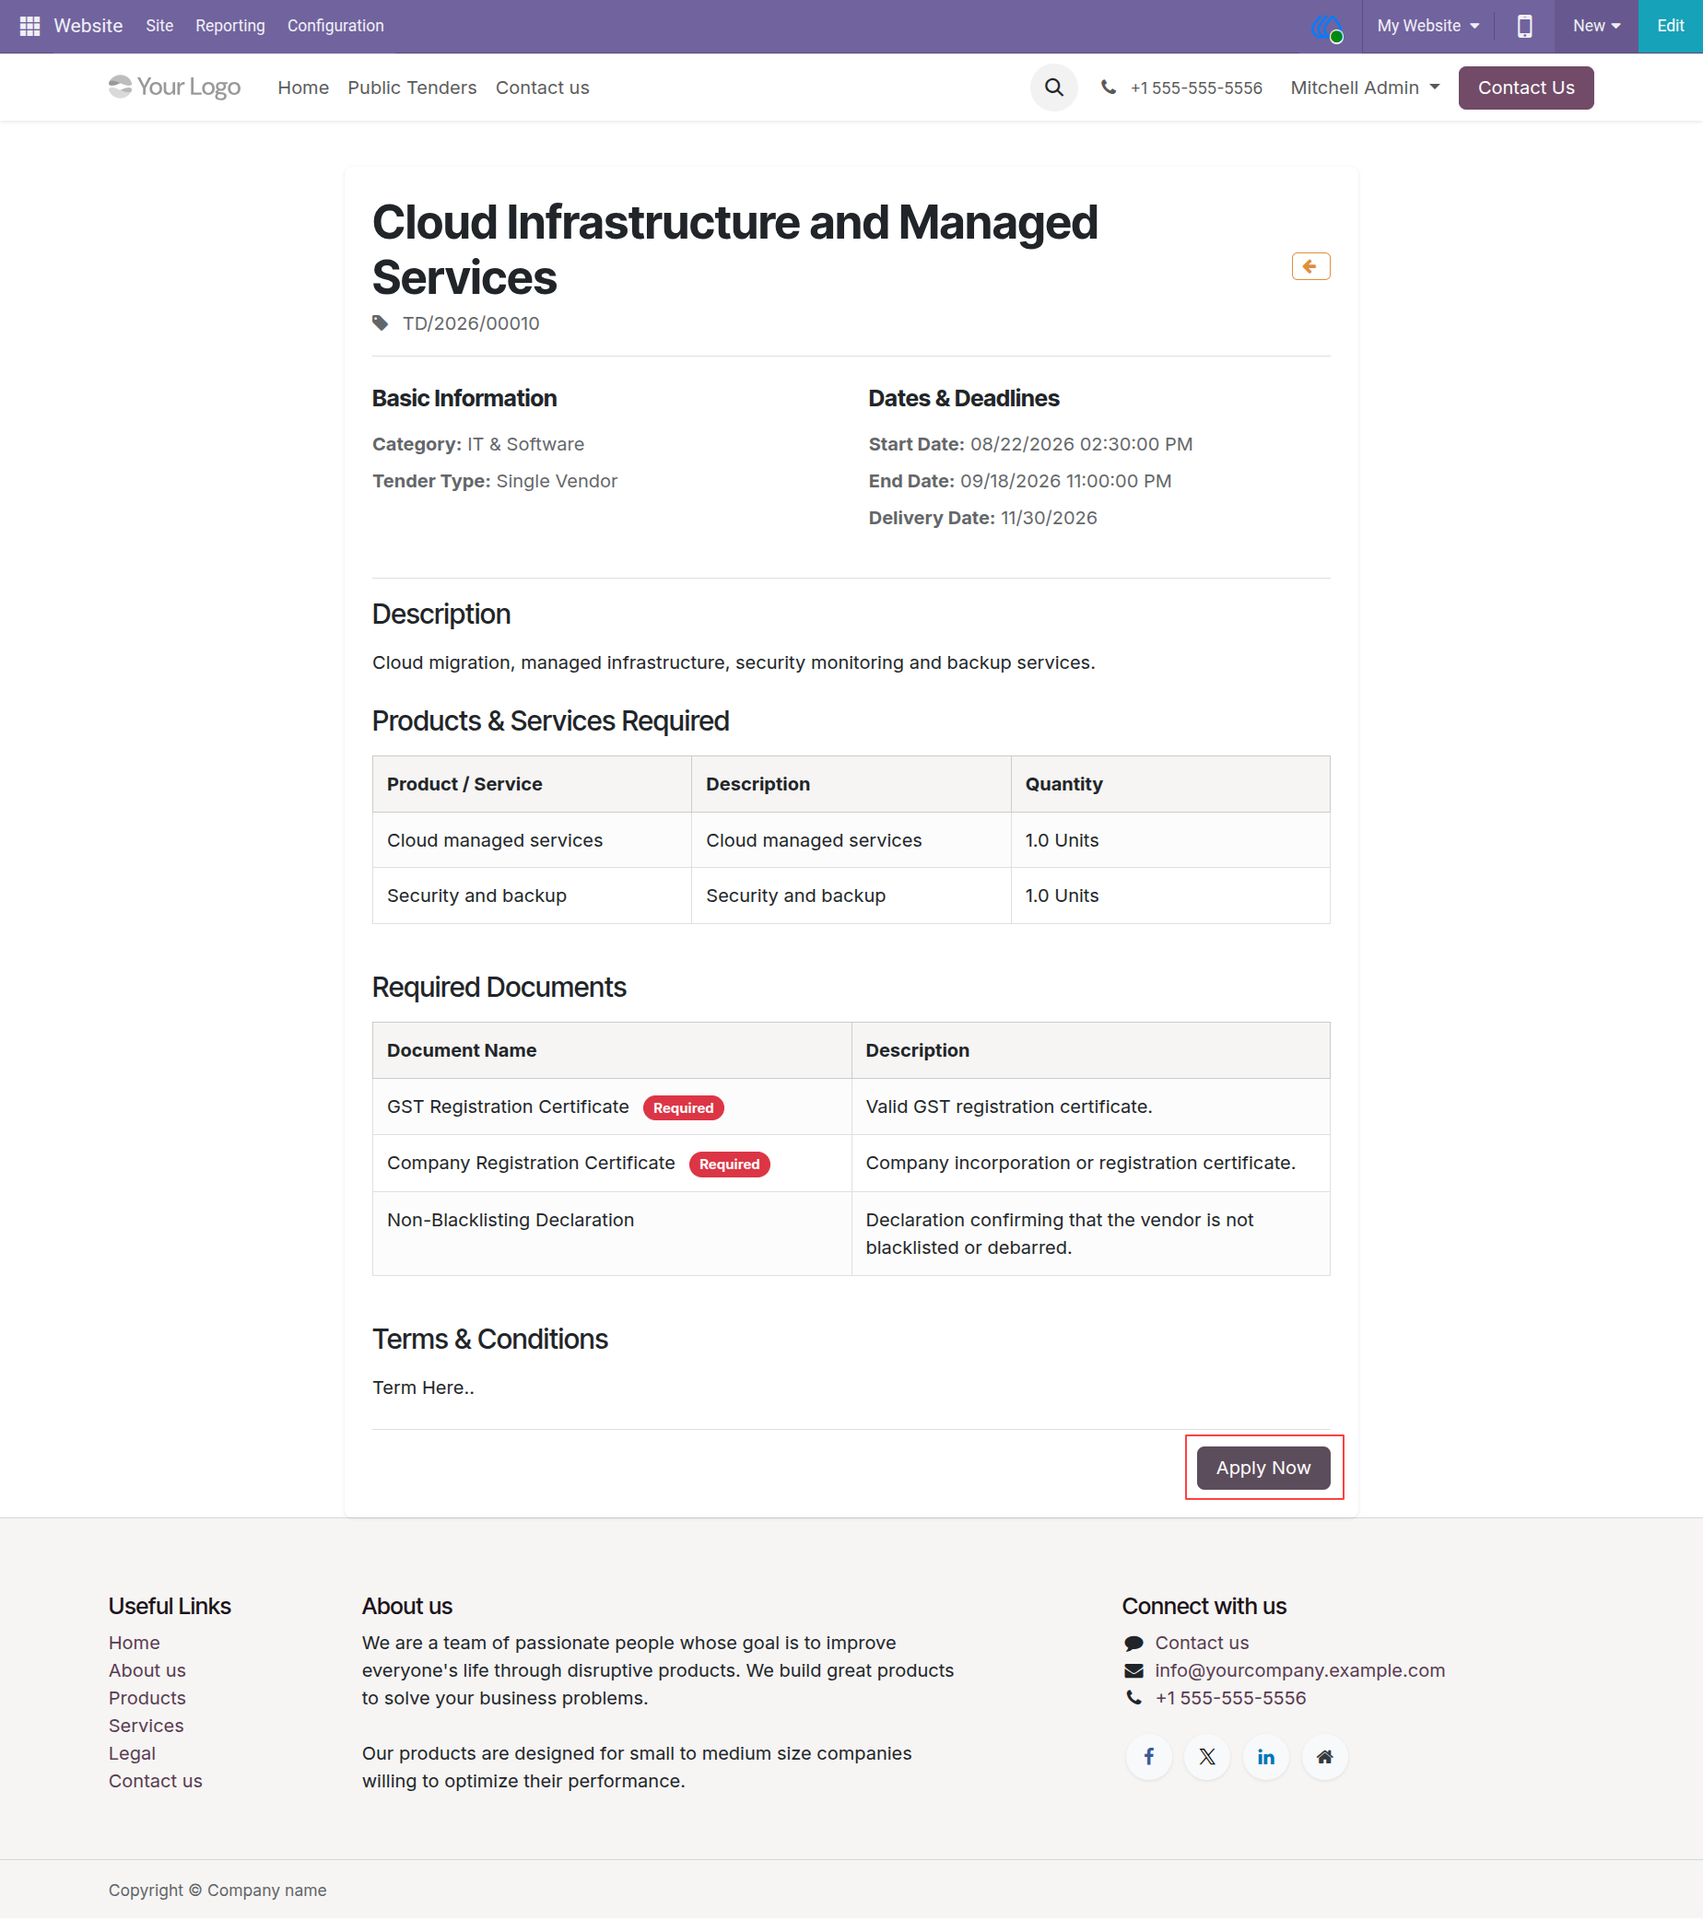Click the Edit button
This screenshot has height=1920, width=1703.
point(1669,26)
